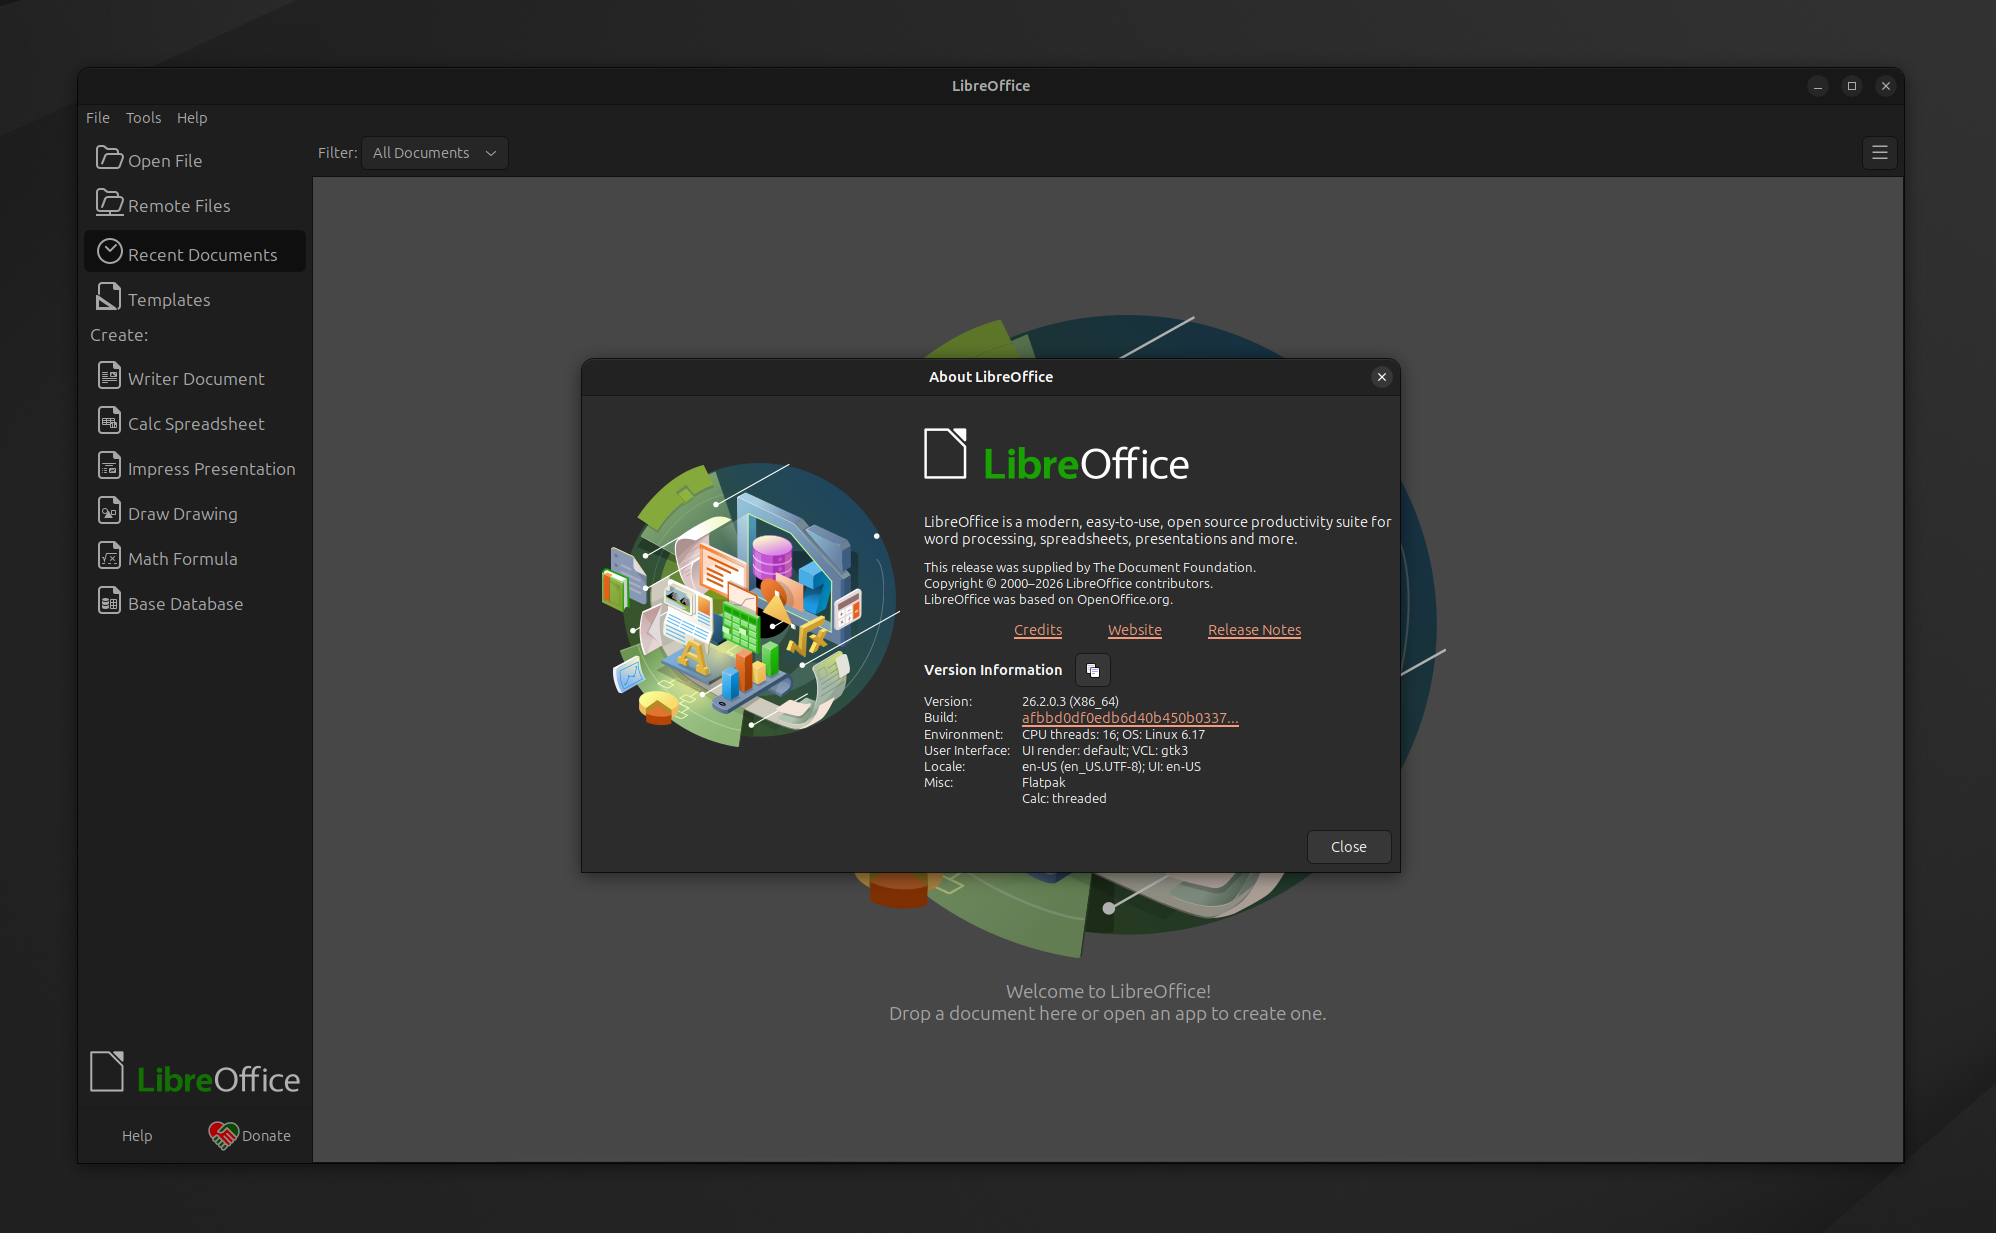Open the Tools menu
Image resolution: width=1996 pixels, height=1233 pixels.
pos(143,118)
